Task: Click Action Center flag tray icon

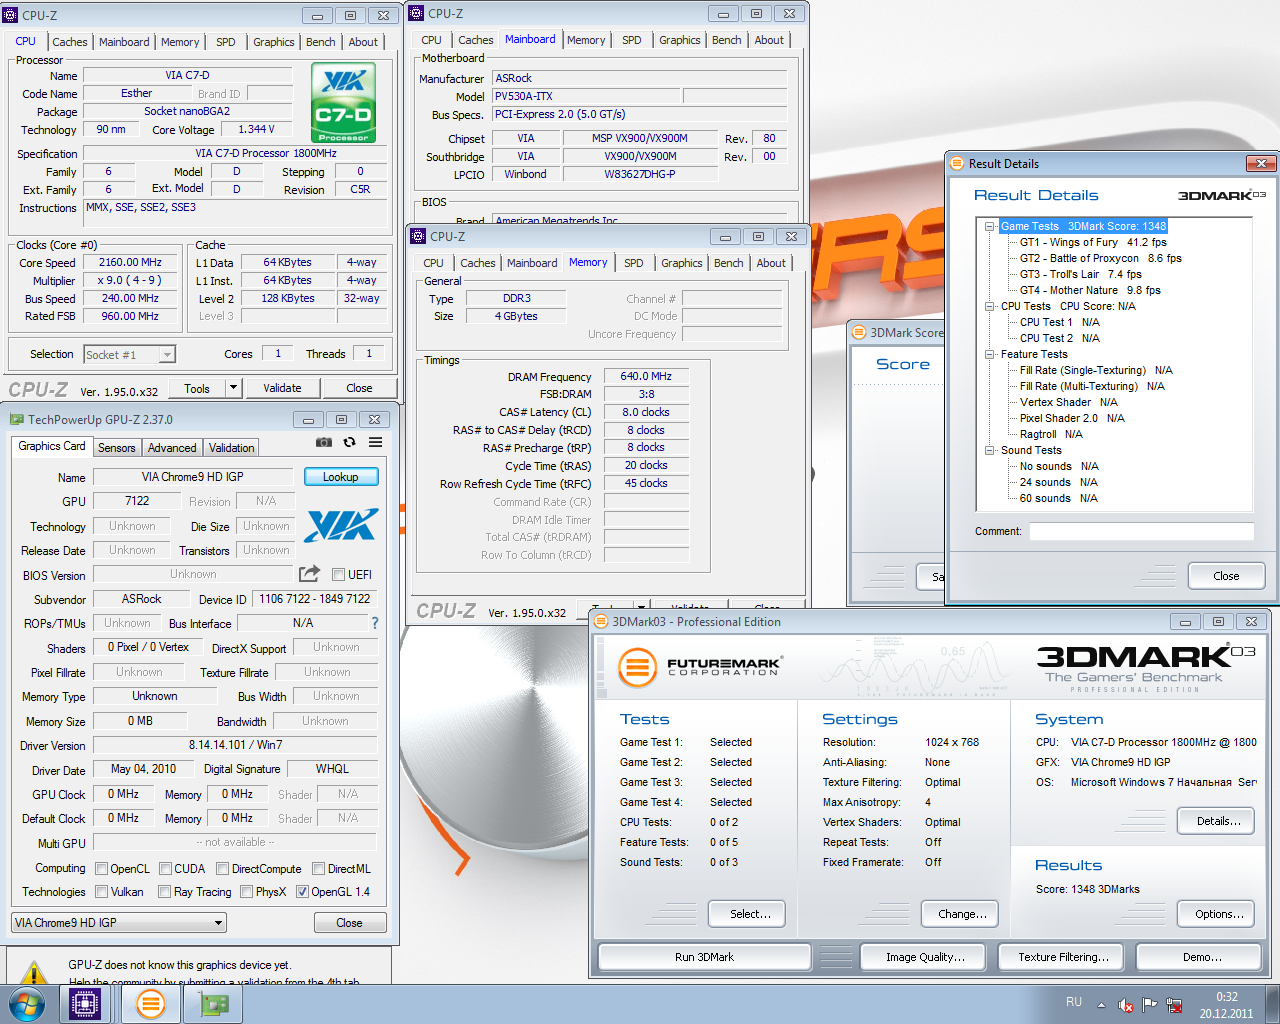Action: [x=1149, y=1004]
